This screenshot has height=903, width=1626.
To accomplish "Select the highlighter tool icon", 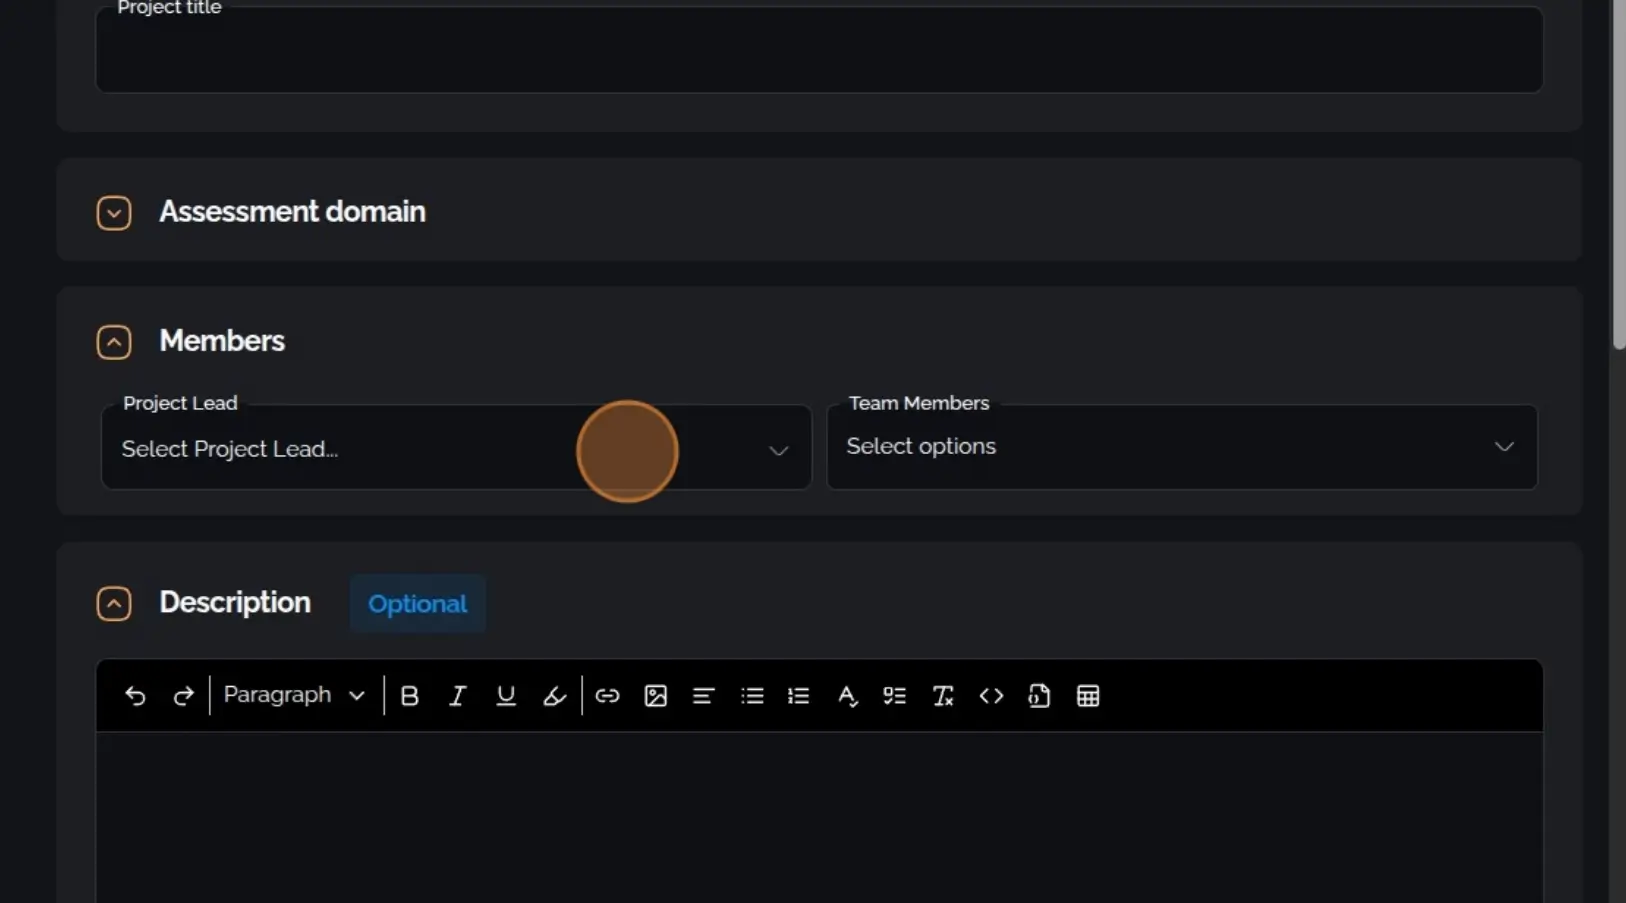I will [554, 696].
